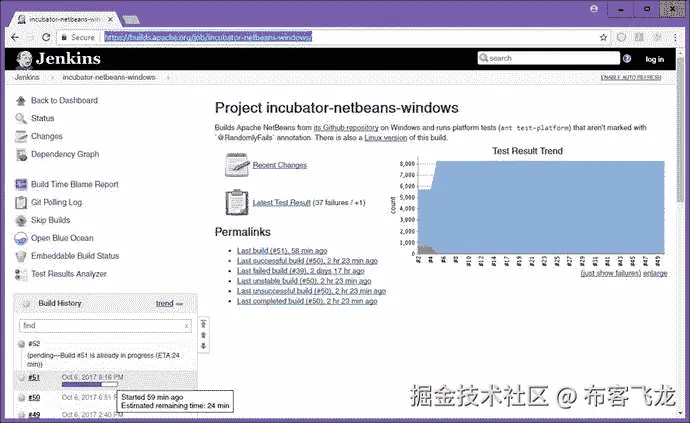Click the browser address bar URL
The image size is (690, 423).
tap(208, 37)
